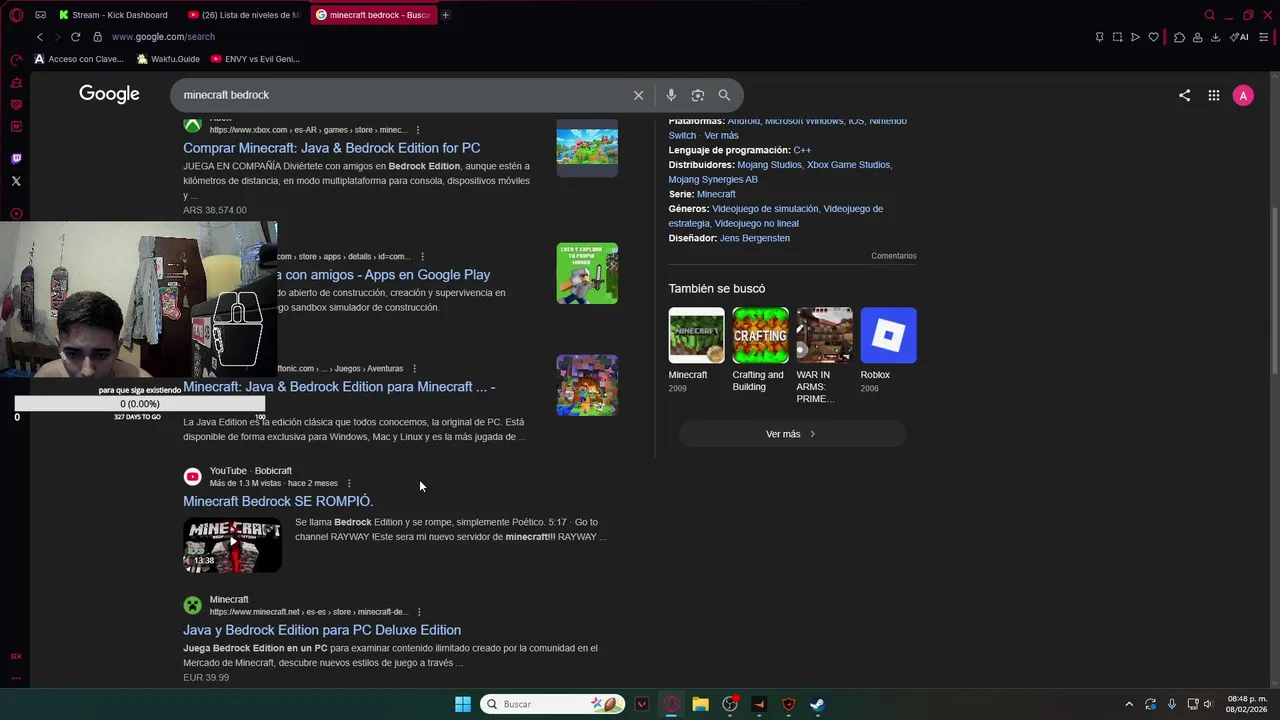Image resolution: width=1280 pixels, height=720 pixels.
Task: Open File Explorer from the taskbar
Action: [700, 704]
